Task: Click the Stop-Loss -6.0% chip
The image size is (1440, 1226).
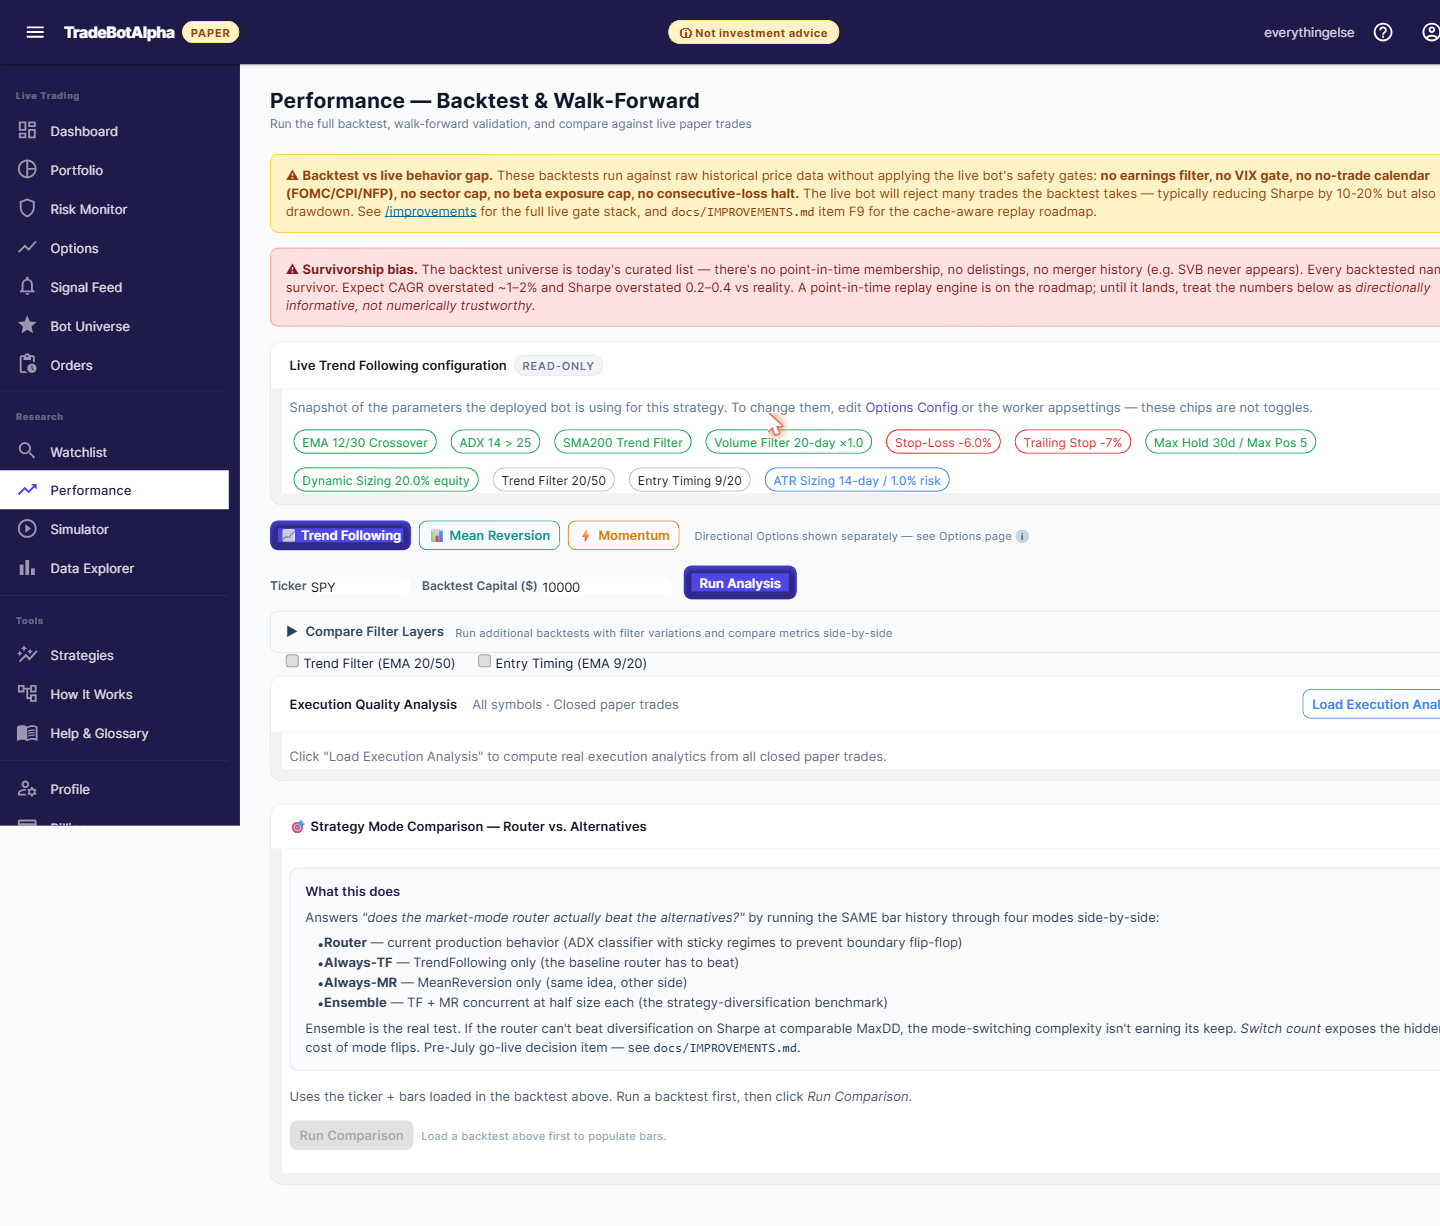Action: pos(943,442)
